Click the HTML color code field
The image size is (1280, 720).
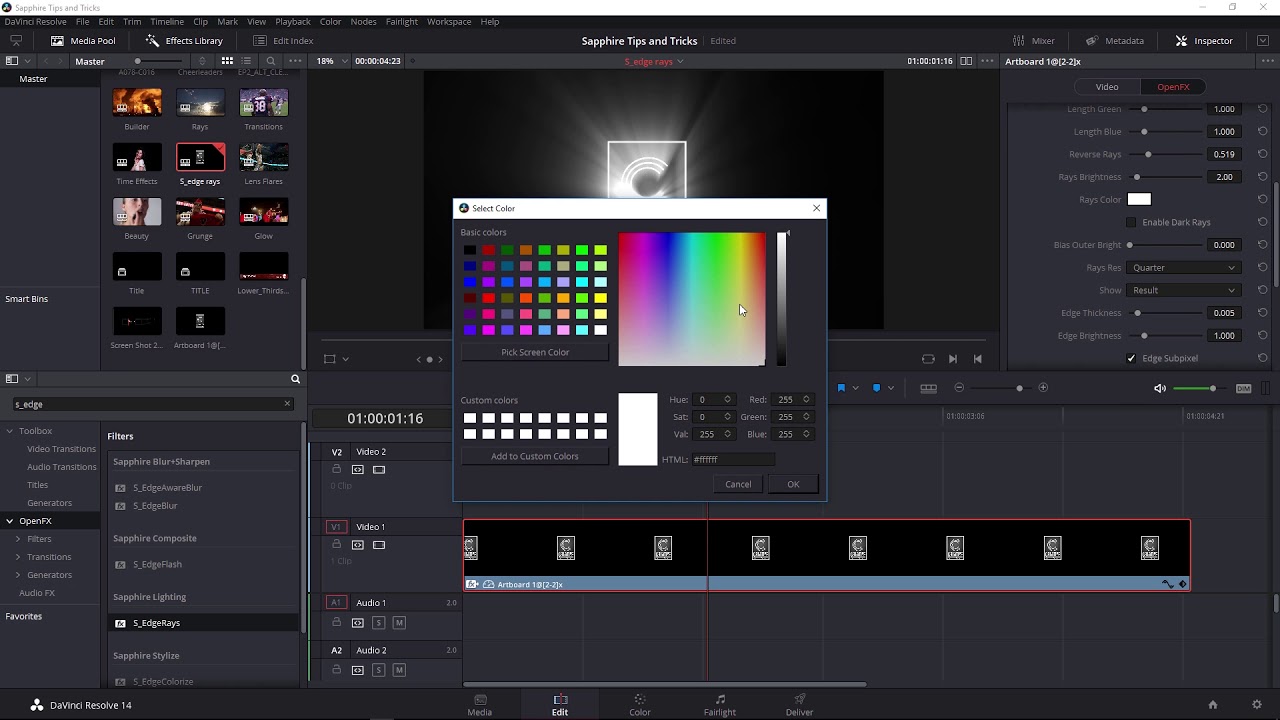click(733, 459)
